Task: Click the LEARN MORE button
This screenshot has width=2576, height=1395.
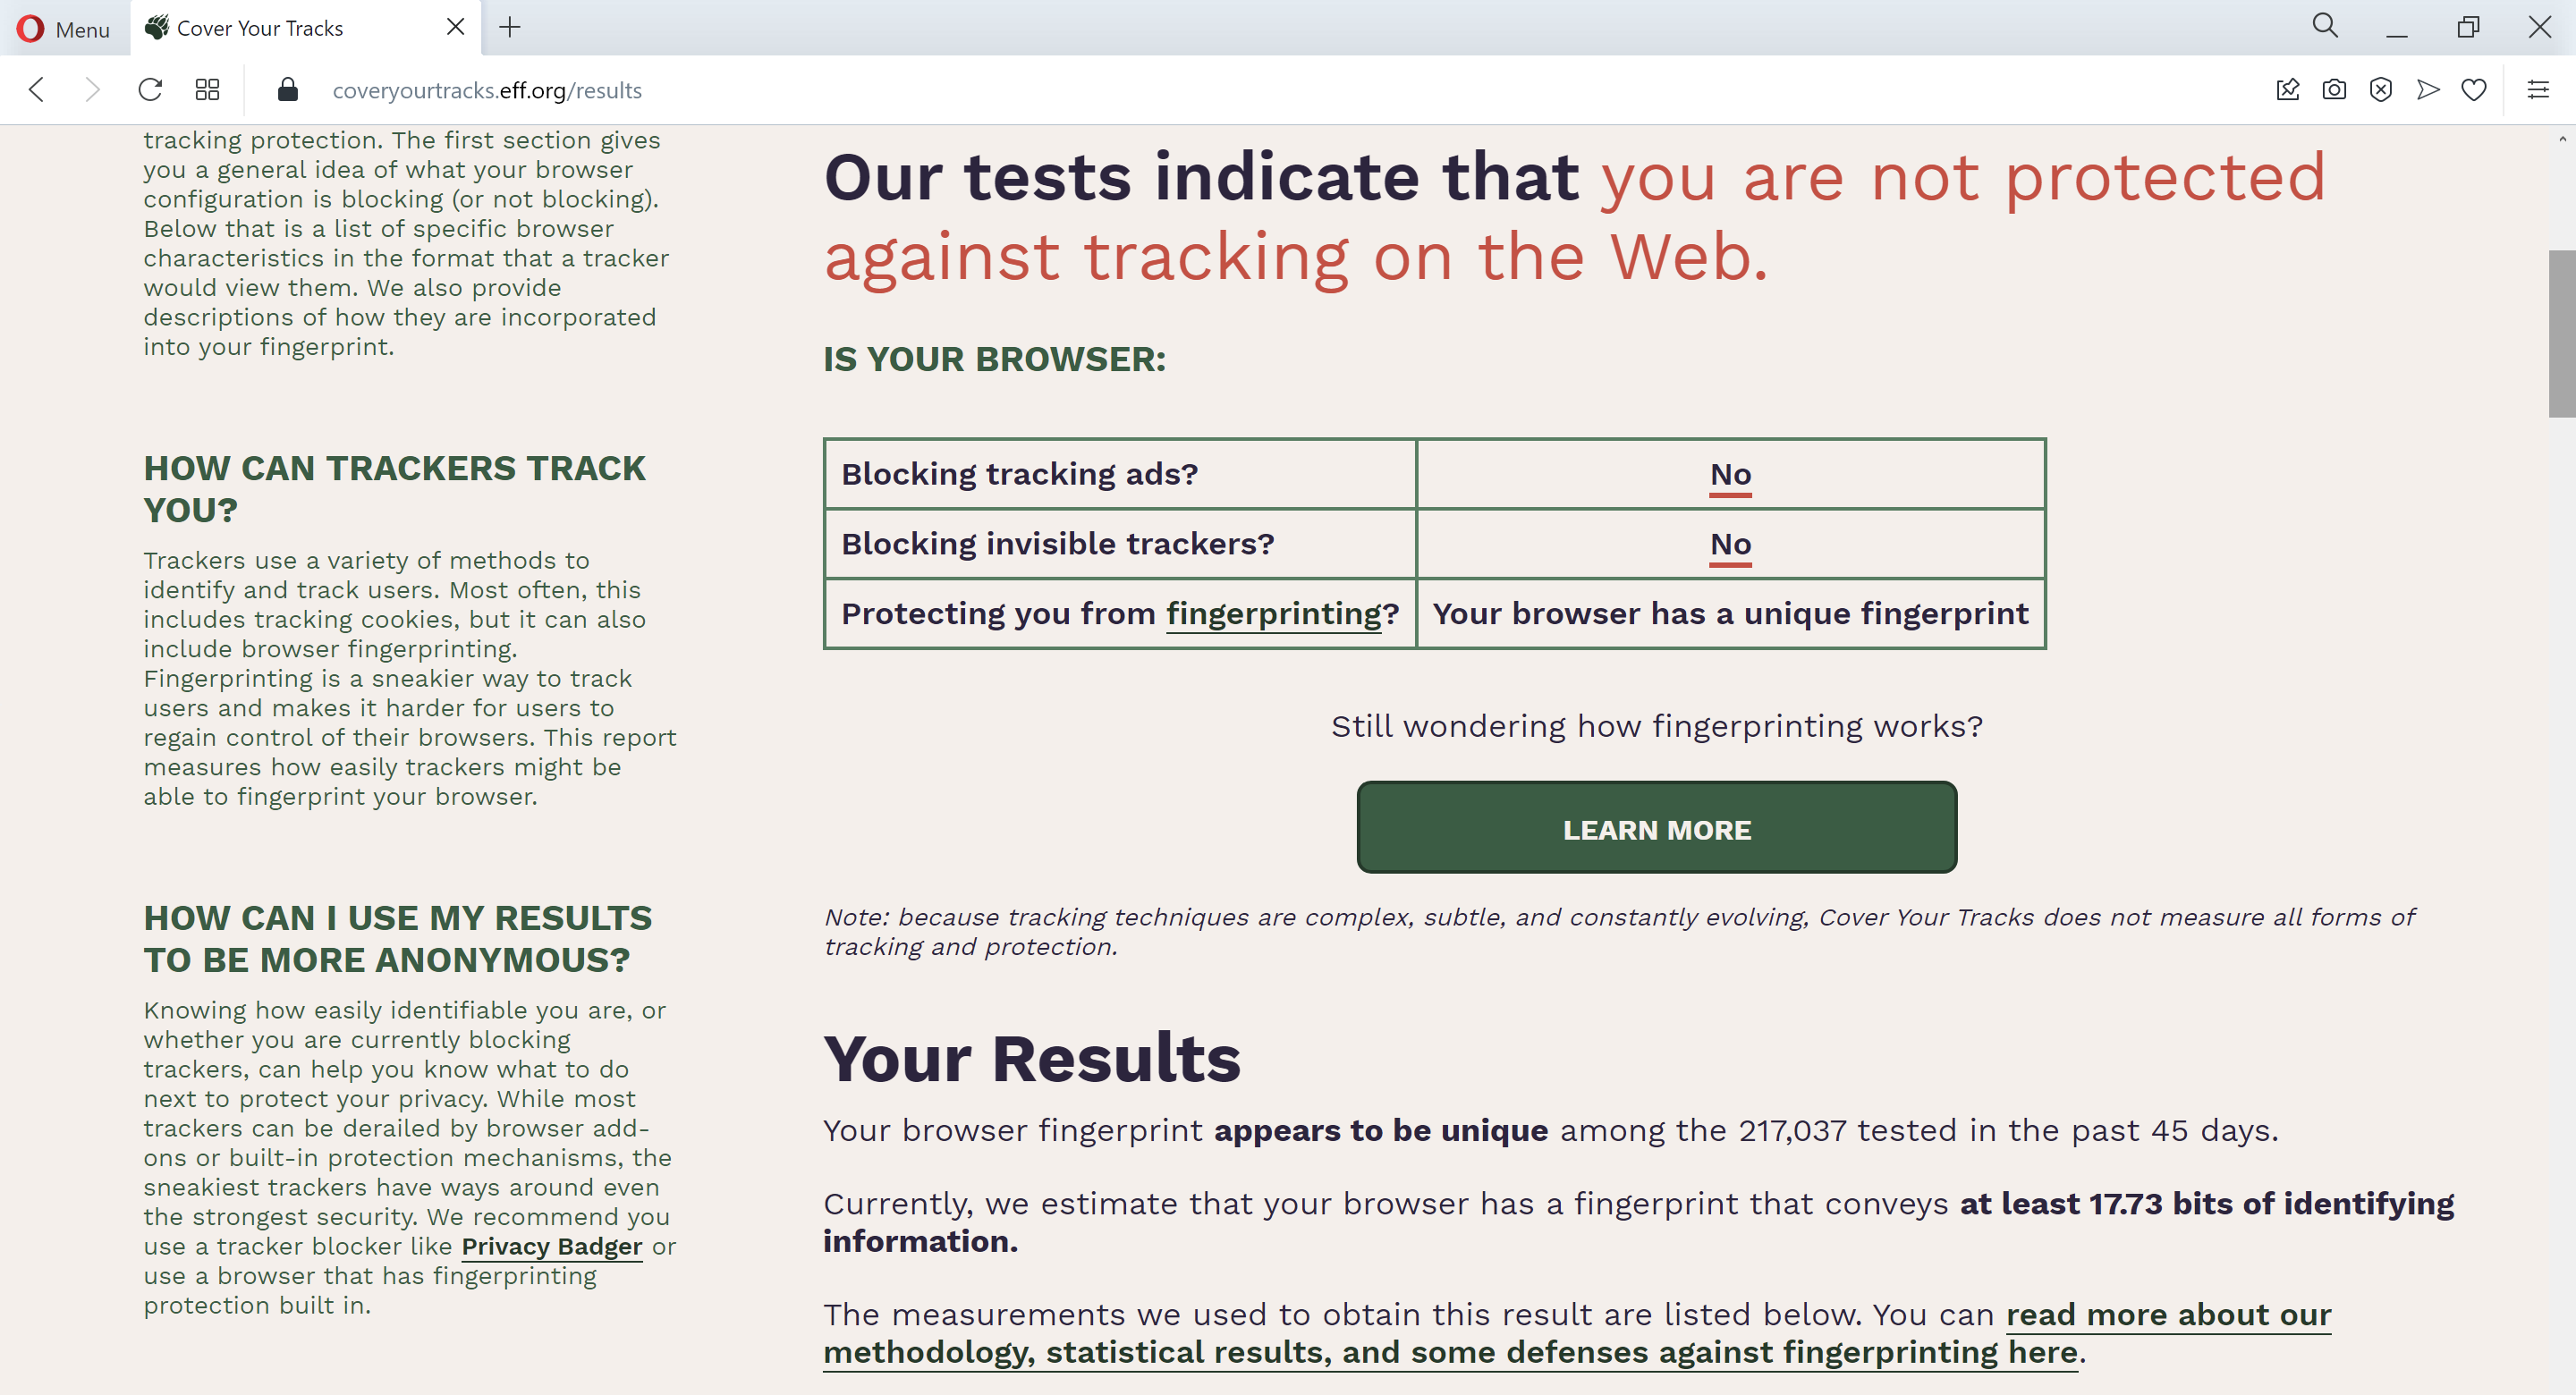Action: click(x=1657, y=828)
